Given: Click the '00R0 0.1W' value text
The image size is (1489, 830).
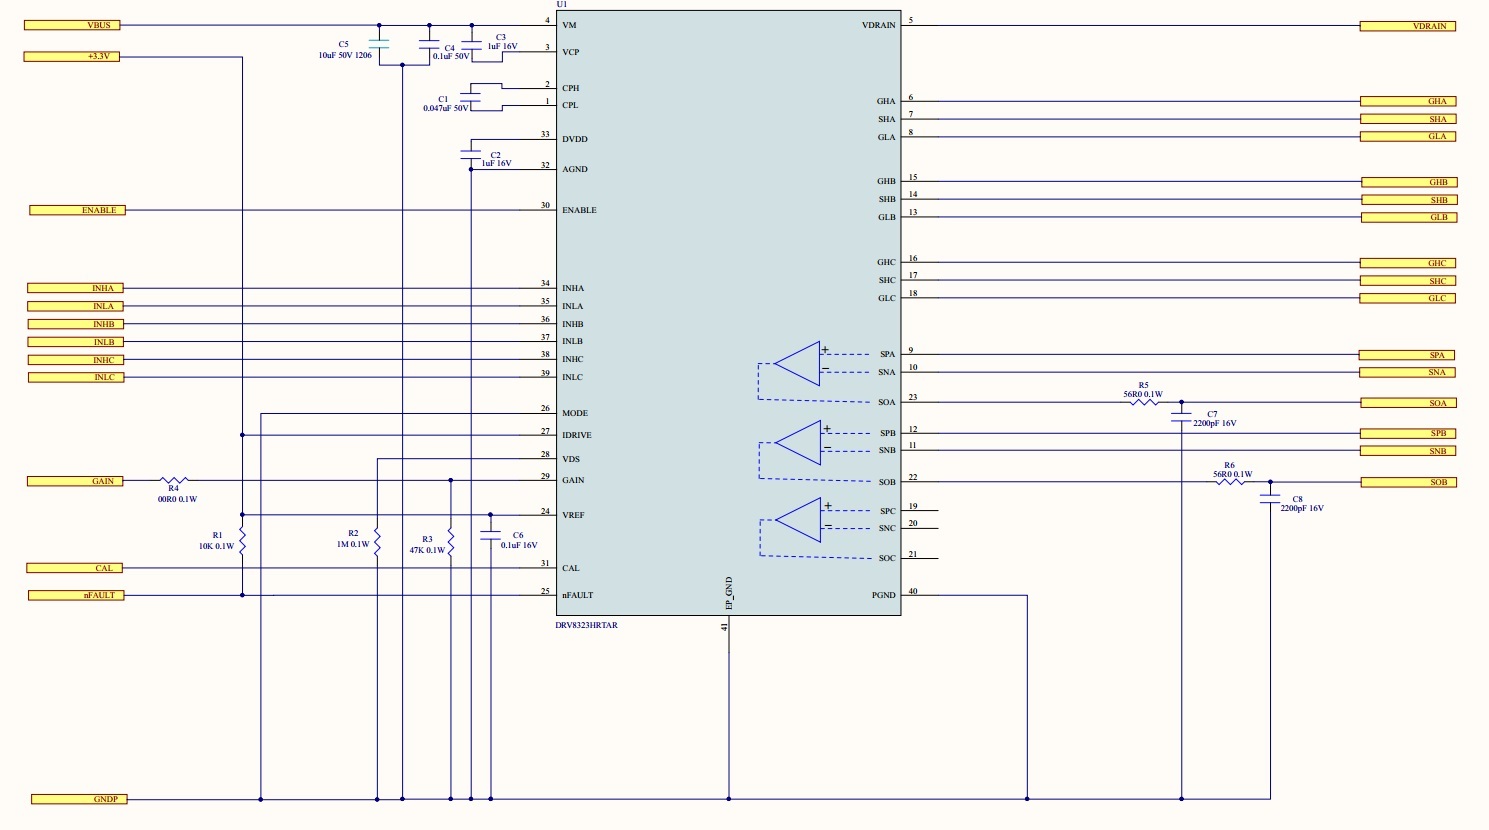Looking at the screenshot, I should (177, 499).
